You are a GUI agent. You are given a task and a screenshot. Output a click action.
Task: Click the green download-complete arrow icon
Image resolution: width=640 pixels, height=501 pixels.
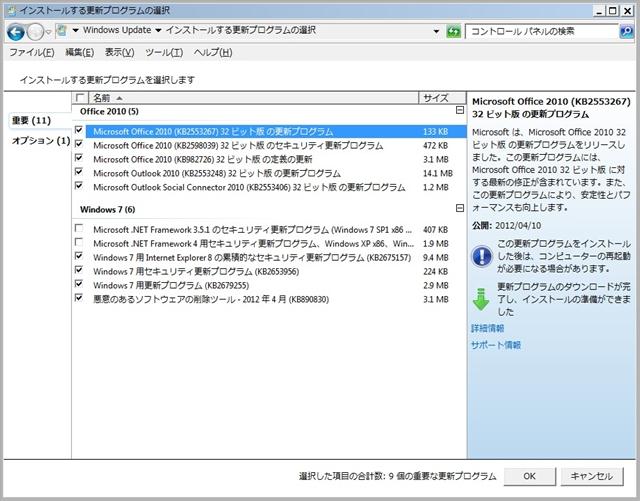coord(481,299)
